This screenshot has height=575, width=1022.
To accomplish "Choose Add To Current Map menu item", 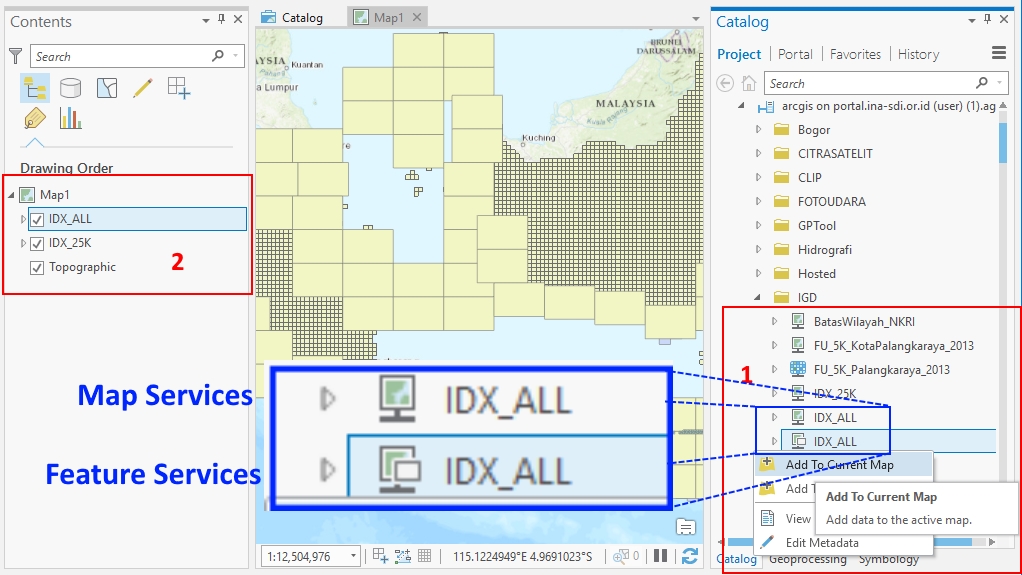I will (843, 465).
